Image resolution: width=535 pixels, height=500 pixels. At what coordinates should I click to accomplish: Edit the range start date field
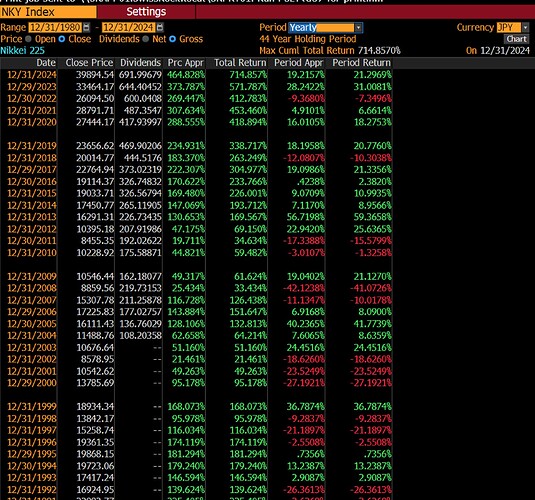(56, 27)
